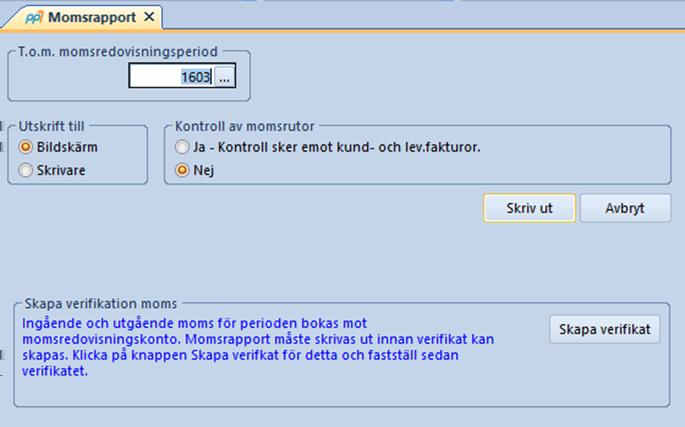Viewport: 685px width, 427px height.
Task: Click the Skapa verifikat button
Action: tap(605, 329)
